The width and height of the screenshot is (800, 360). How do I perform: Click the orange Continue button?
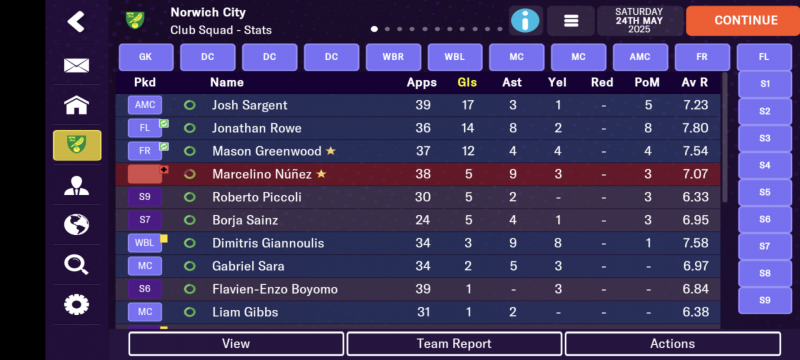[x=745, y=21]
